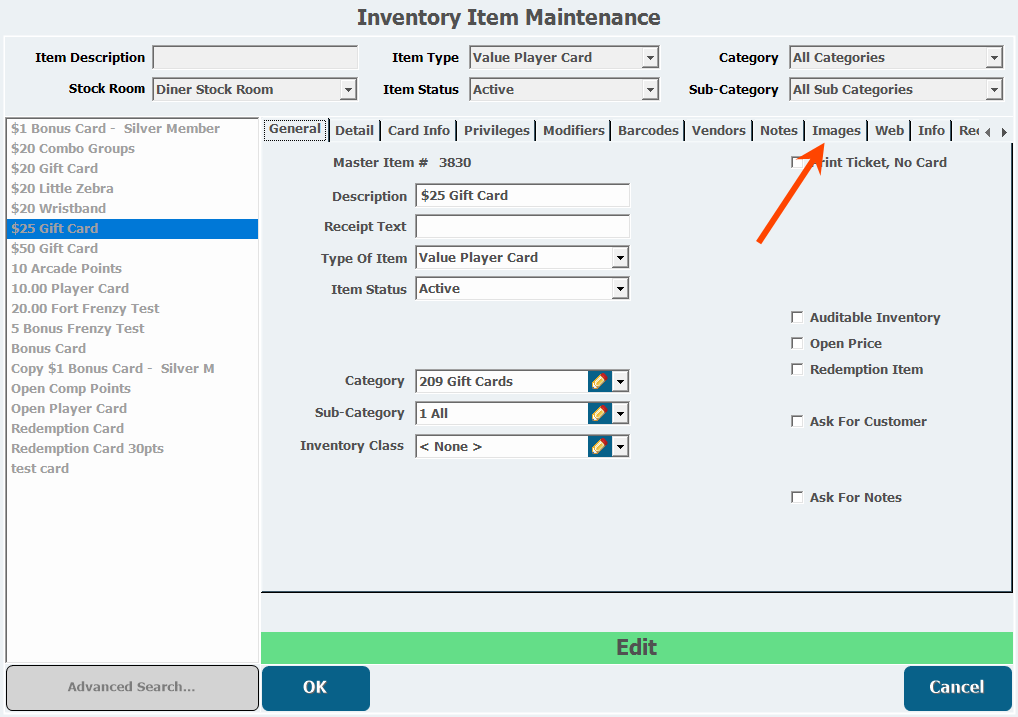Click the Receipt Text field
The width and height of the screenshot is (1018, 717).
(x=522, y=226)
